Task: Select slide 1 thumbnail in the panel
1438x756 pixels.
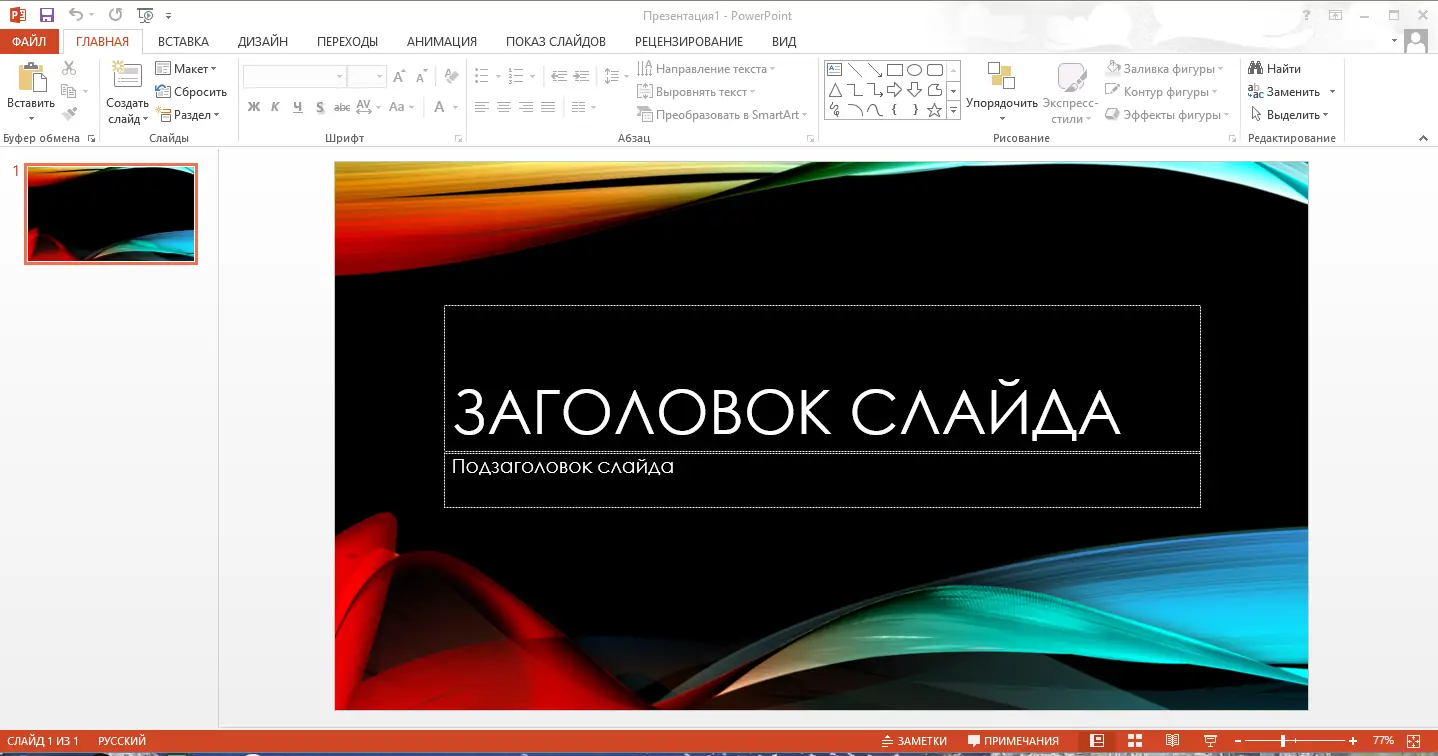Action: (110, 213)
